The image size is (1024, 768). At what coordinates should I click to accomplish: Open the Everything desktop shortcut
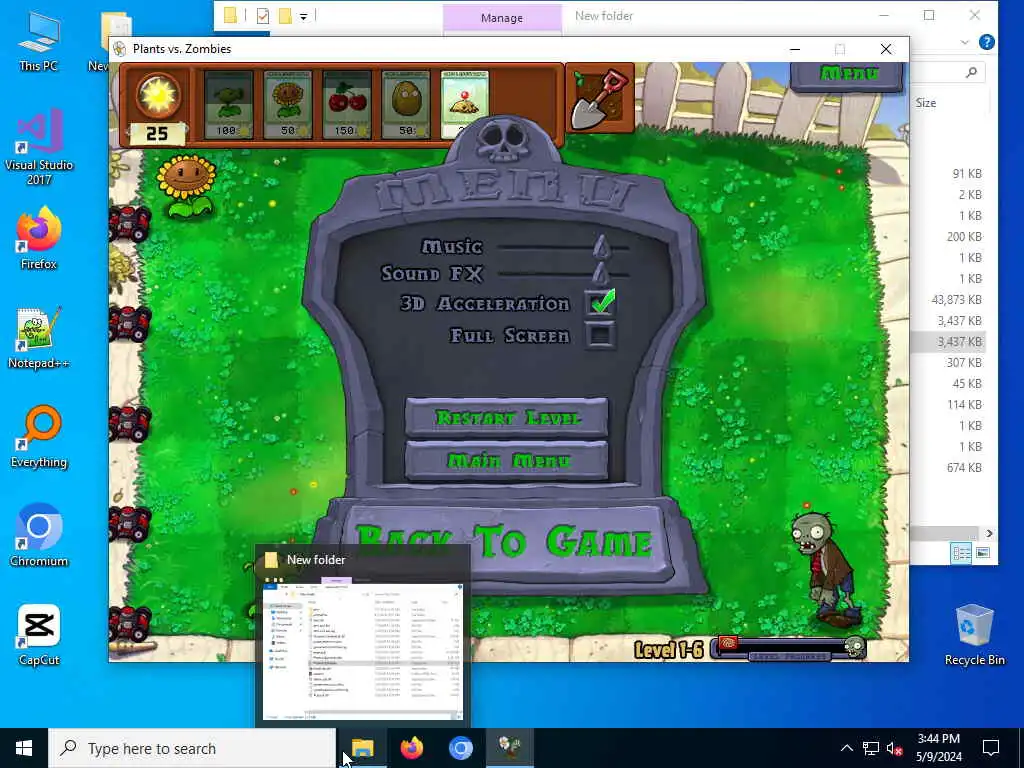pyautogui.click(x=39, y=438)
